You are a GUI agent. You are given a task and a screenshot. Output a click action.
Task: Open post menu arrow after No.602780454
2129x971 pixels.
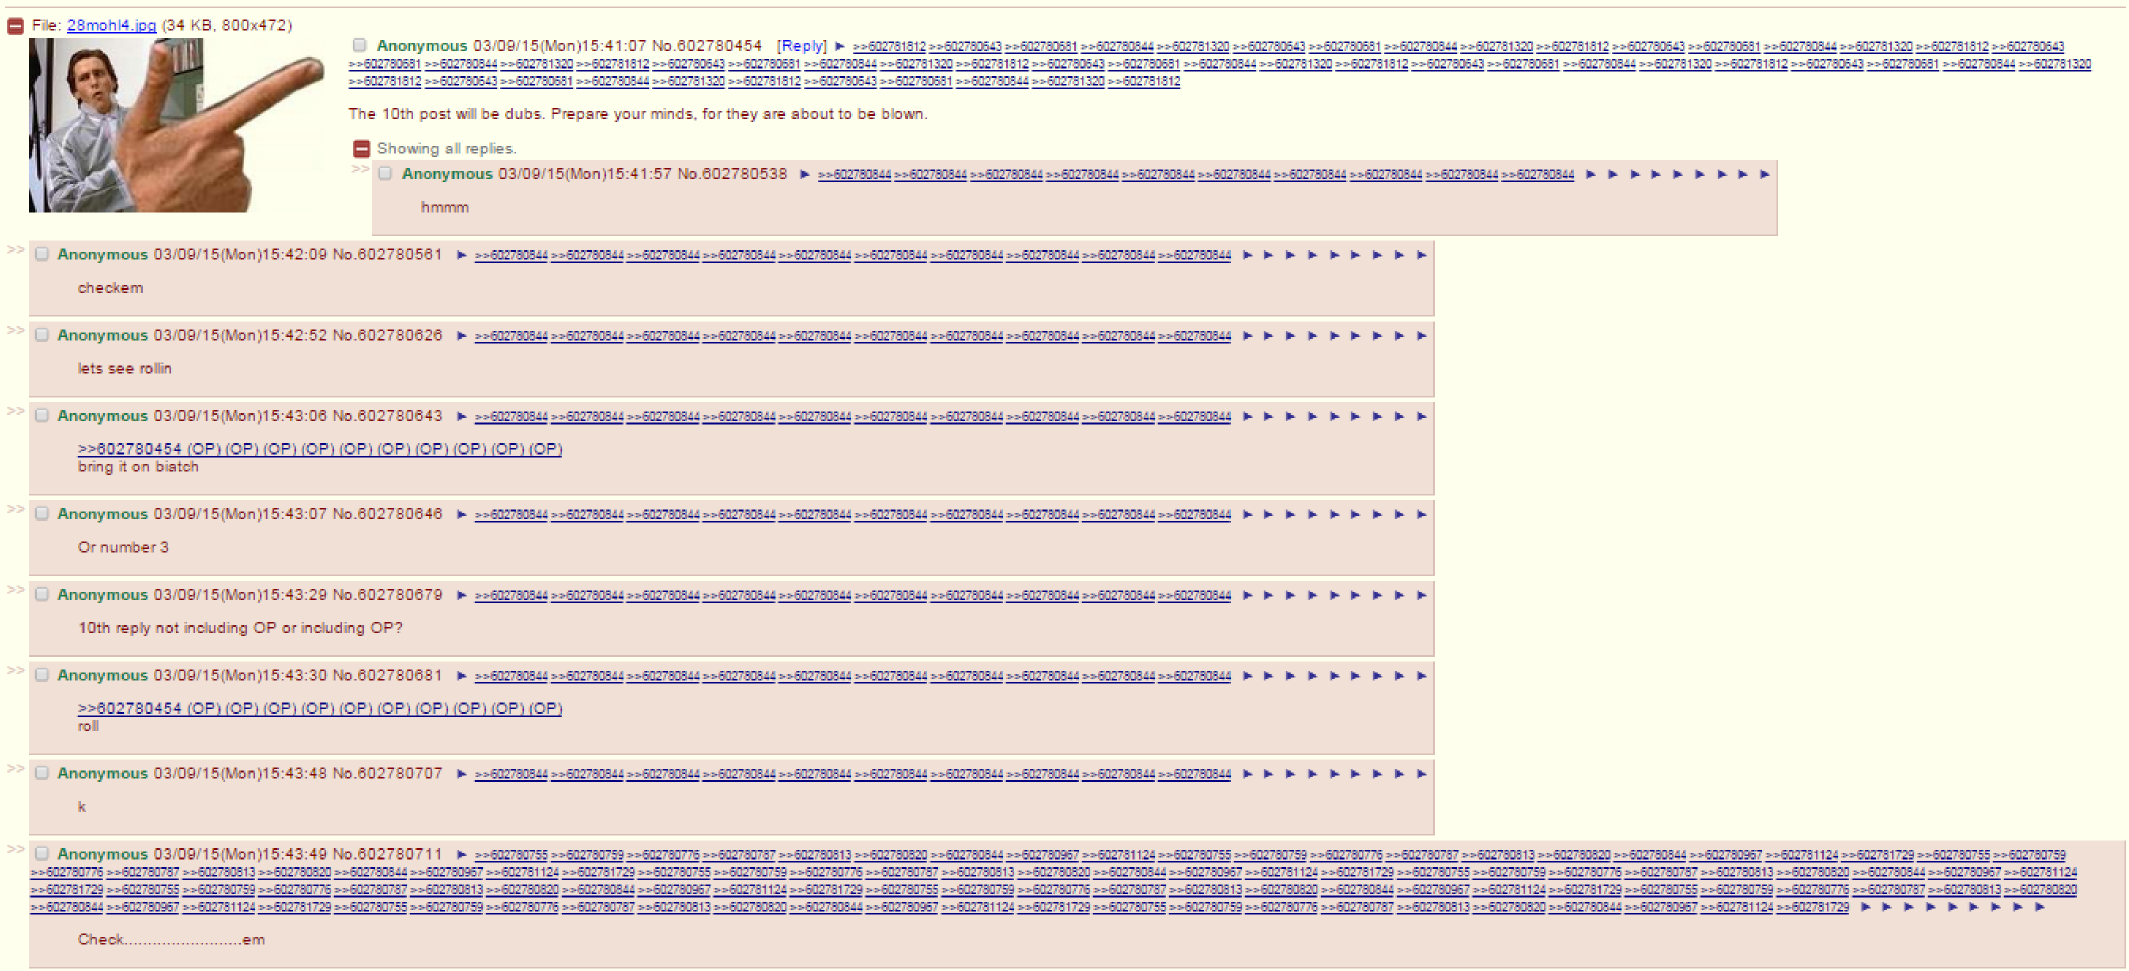tap(840, 46)
